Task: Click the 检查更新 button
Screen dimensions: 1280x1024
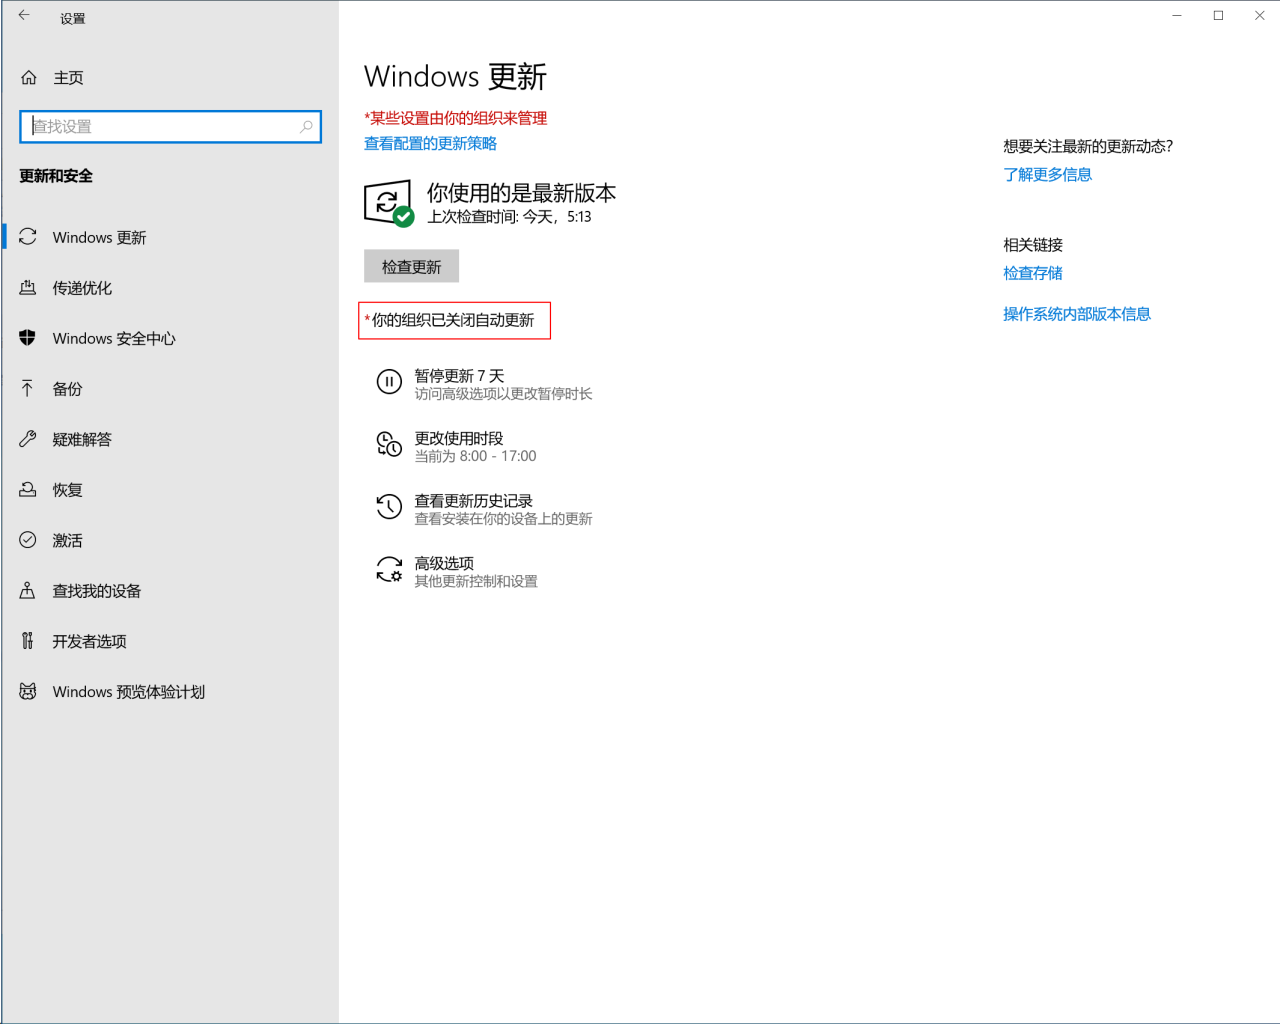Action: coord(411,266)
